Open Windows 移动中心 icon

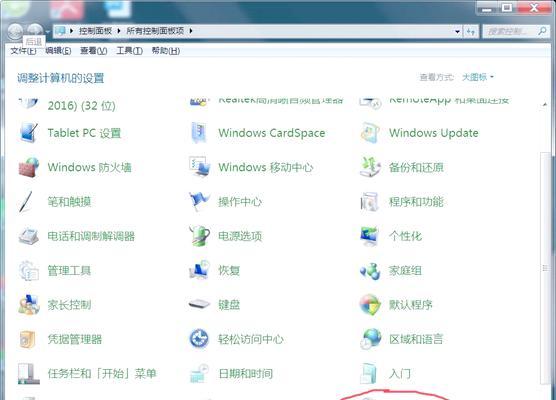(x=199, y=167)
